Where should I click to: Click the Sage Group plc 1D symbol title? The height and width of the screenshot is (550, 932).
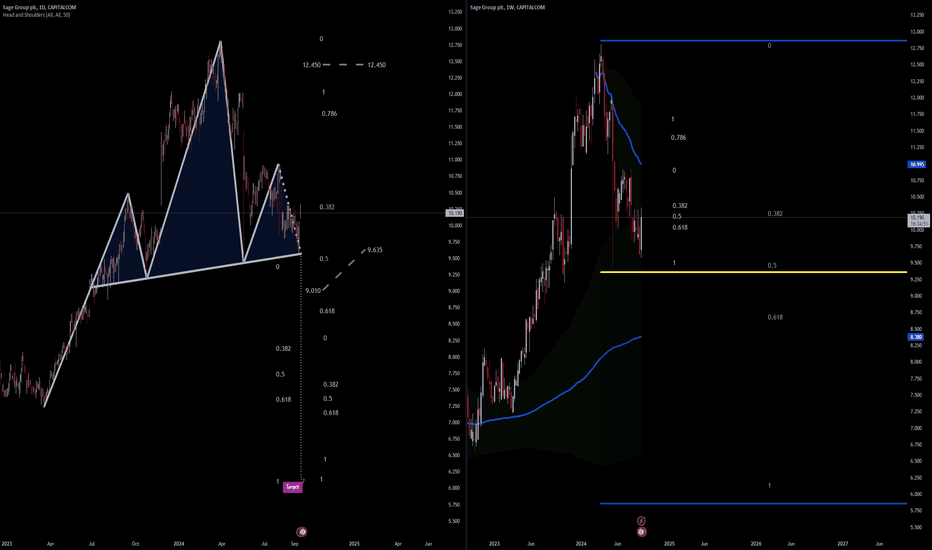39,7
